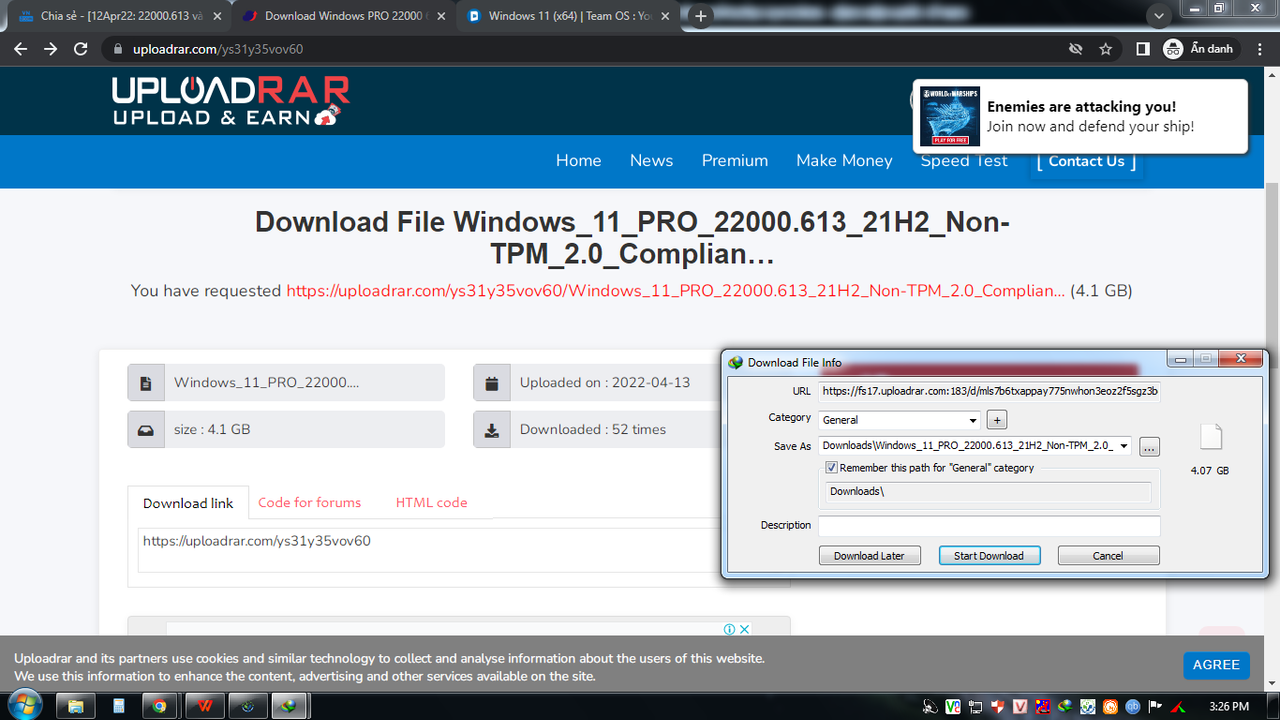Click the file type icon above 4.07 GB

pos(1210,438)
